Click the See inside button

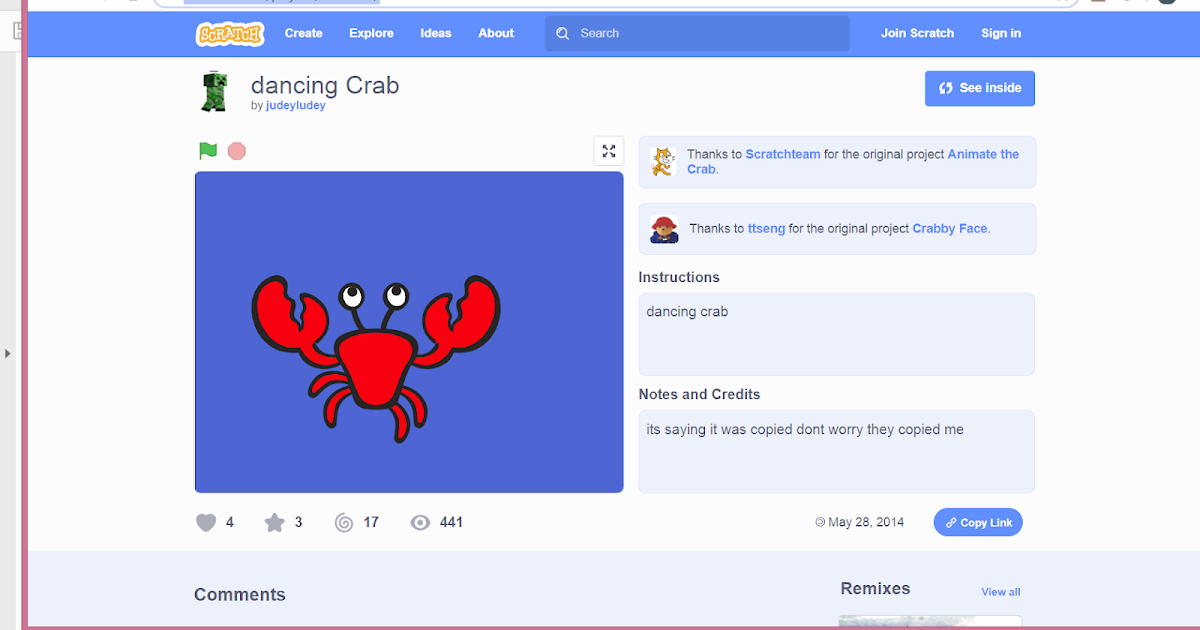pos(980,88)
